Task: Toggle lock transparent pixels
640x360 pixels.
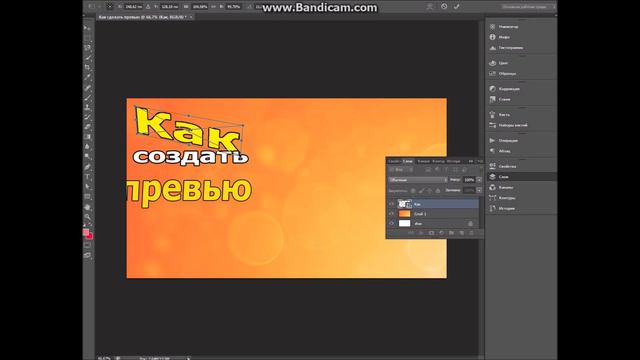Action: tap(413, 191)
